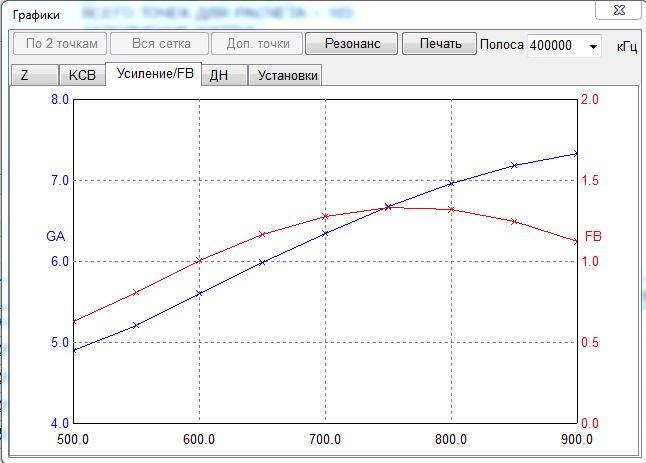Click the disabled По 2 точкам button
Image resolution: width=646 pixels, height=463 pixels.
pyautogui.click(x=60, y=44)
